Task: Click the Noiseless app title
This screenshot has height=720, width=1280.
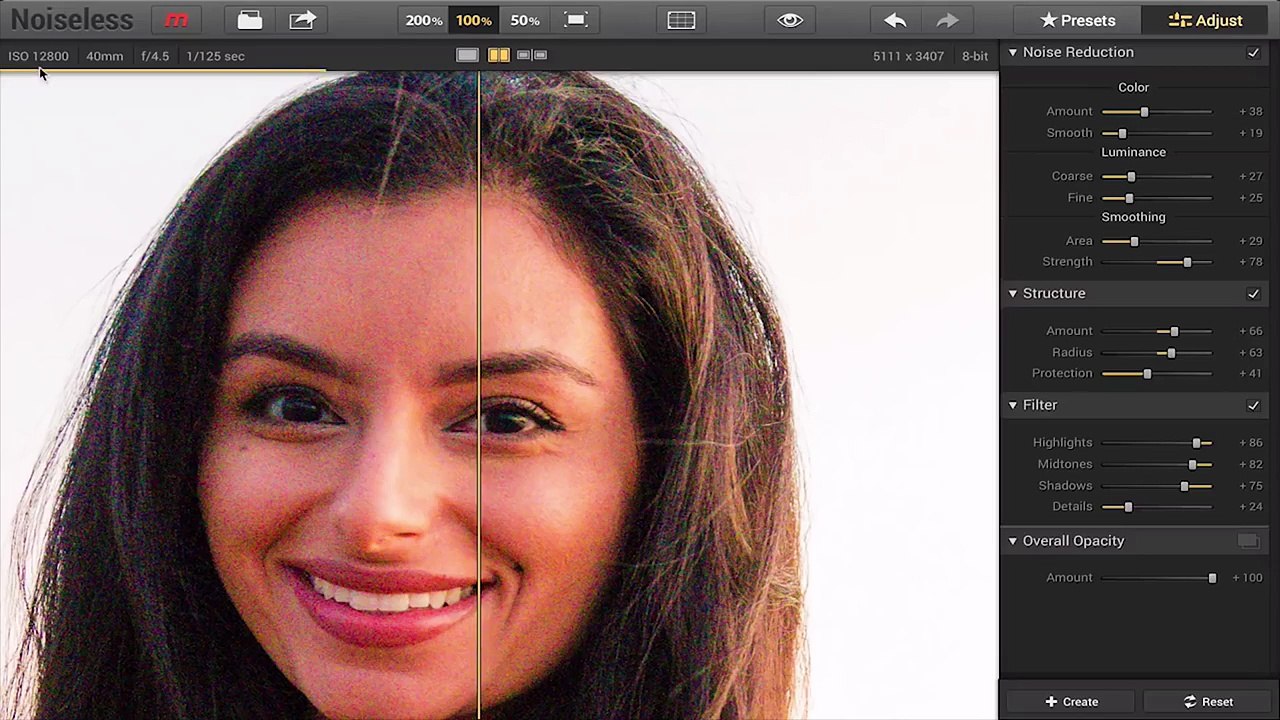Action: click(x=72, y=20)
